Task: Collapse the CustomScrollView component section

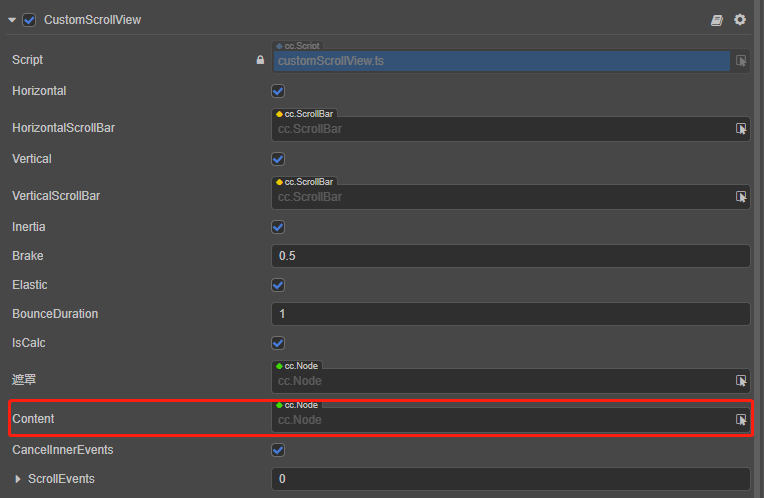Action: [x=12, y=20]
